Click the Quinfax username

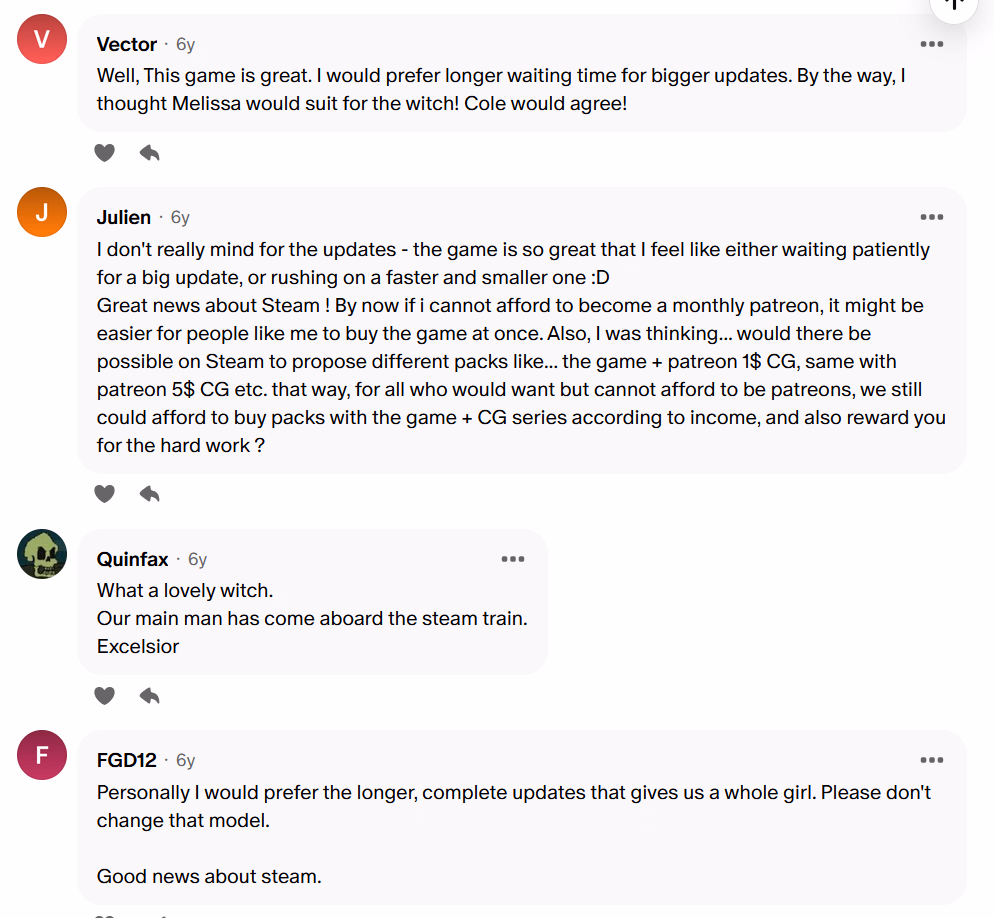click(133, 559)
